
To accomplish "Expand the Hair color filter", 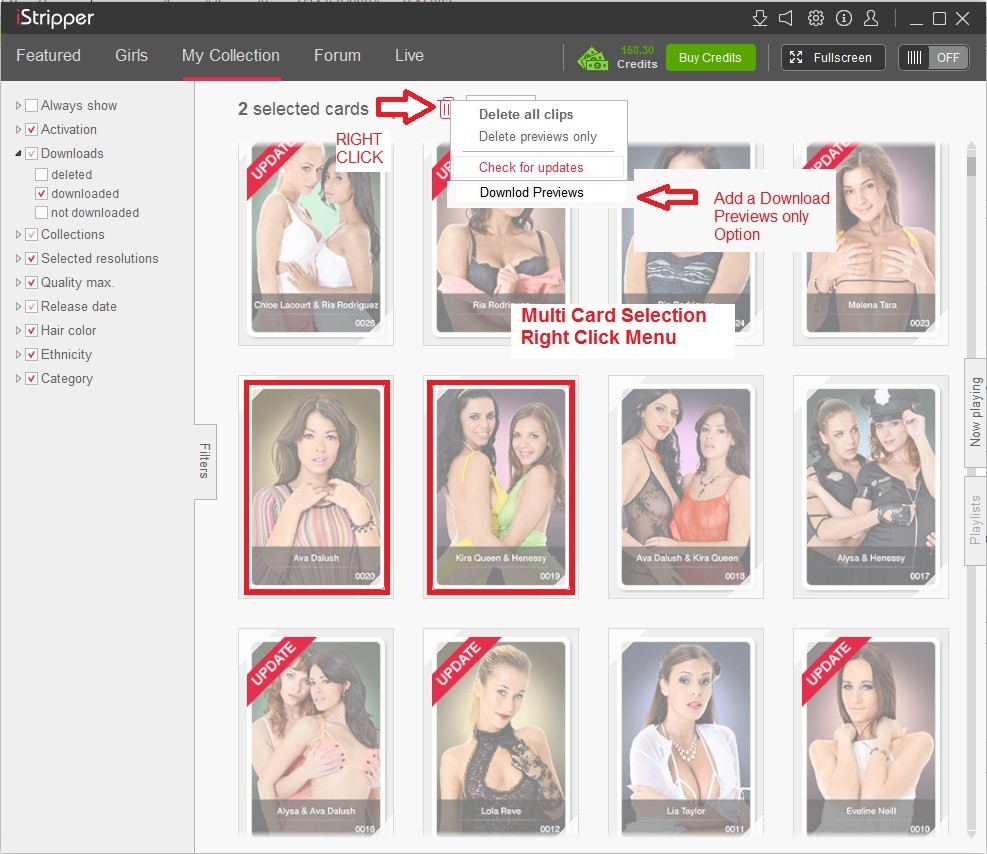I will (x=18, y=330).
